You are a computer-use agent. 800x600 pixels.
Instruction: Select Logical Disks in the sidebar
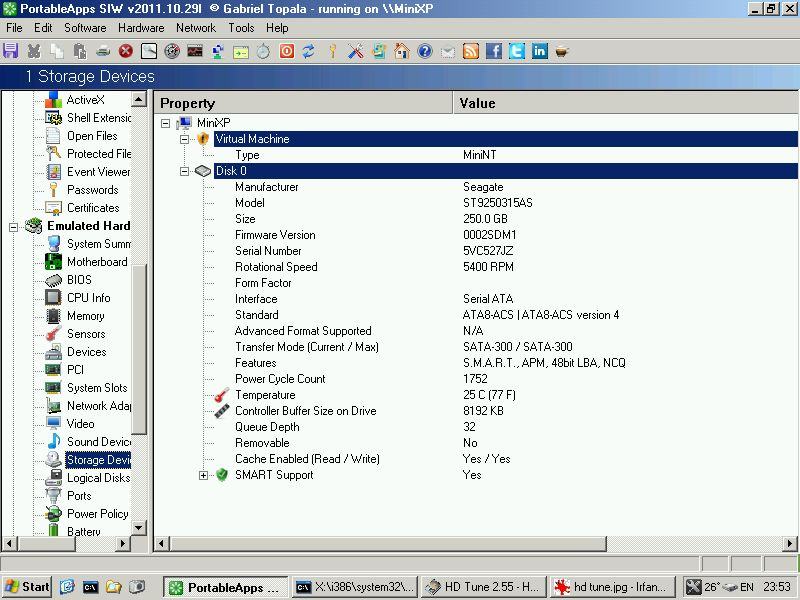tap(98, 478)
